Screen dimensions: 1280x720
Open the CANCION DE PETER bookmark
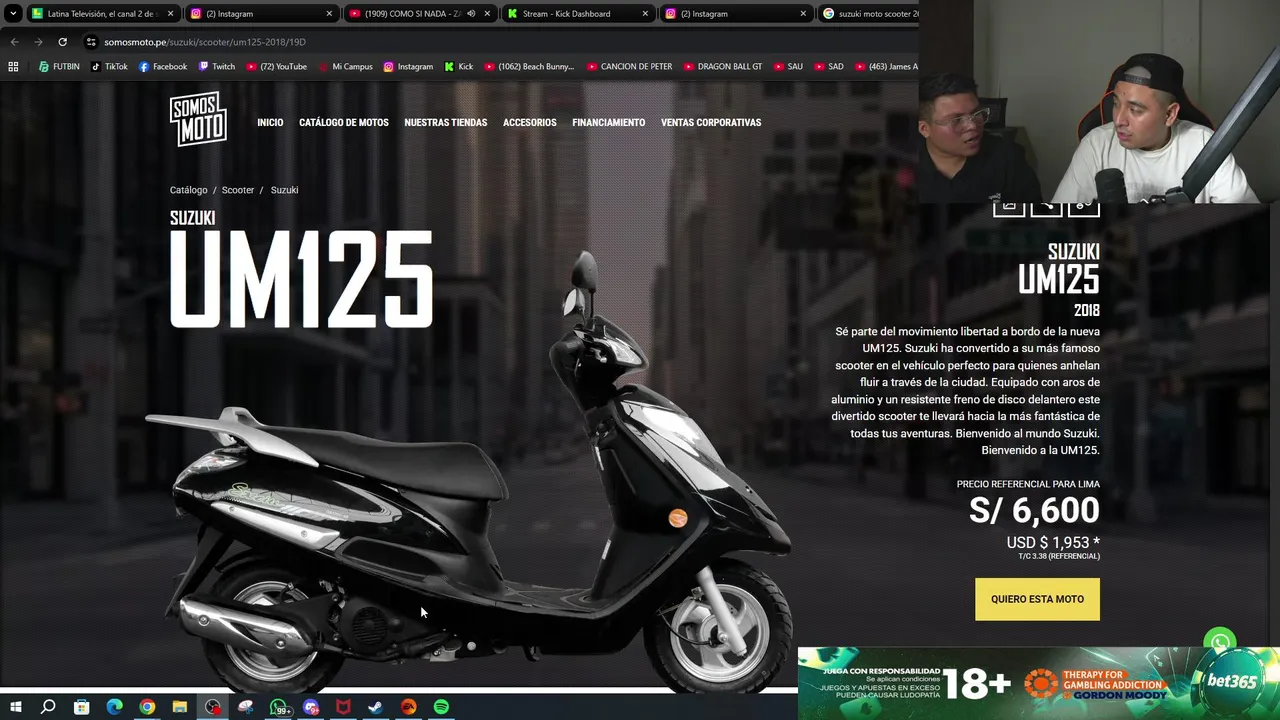(629, 67)
